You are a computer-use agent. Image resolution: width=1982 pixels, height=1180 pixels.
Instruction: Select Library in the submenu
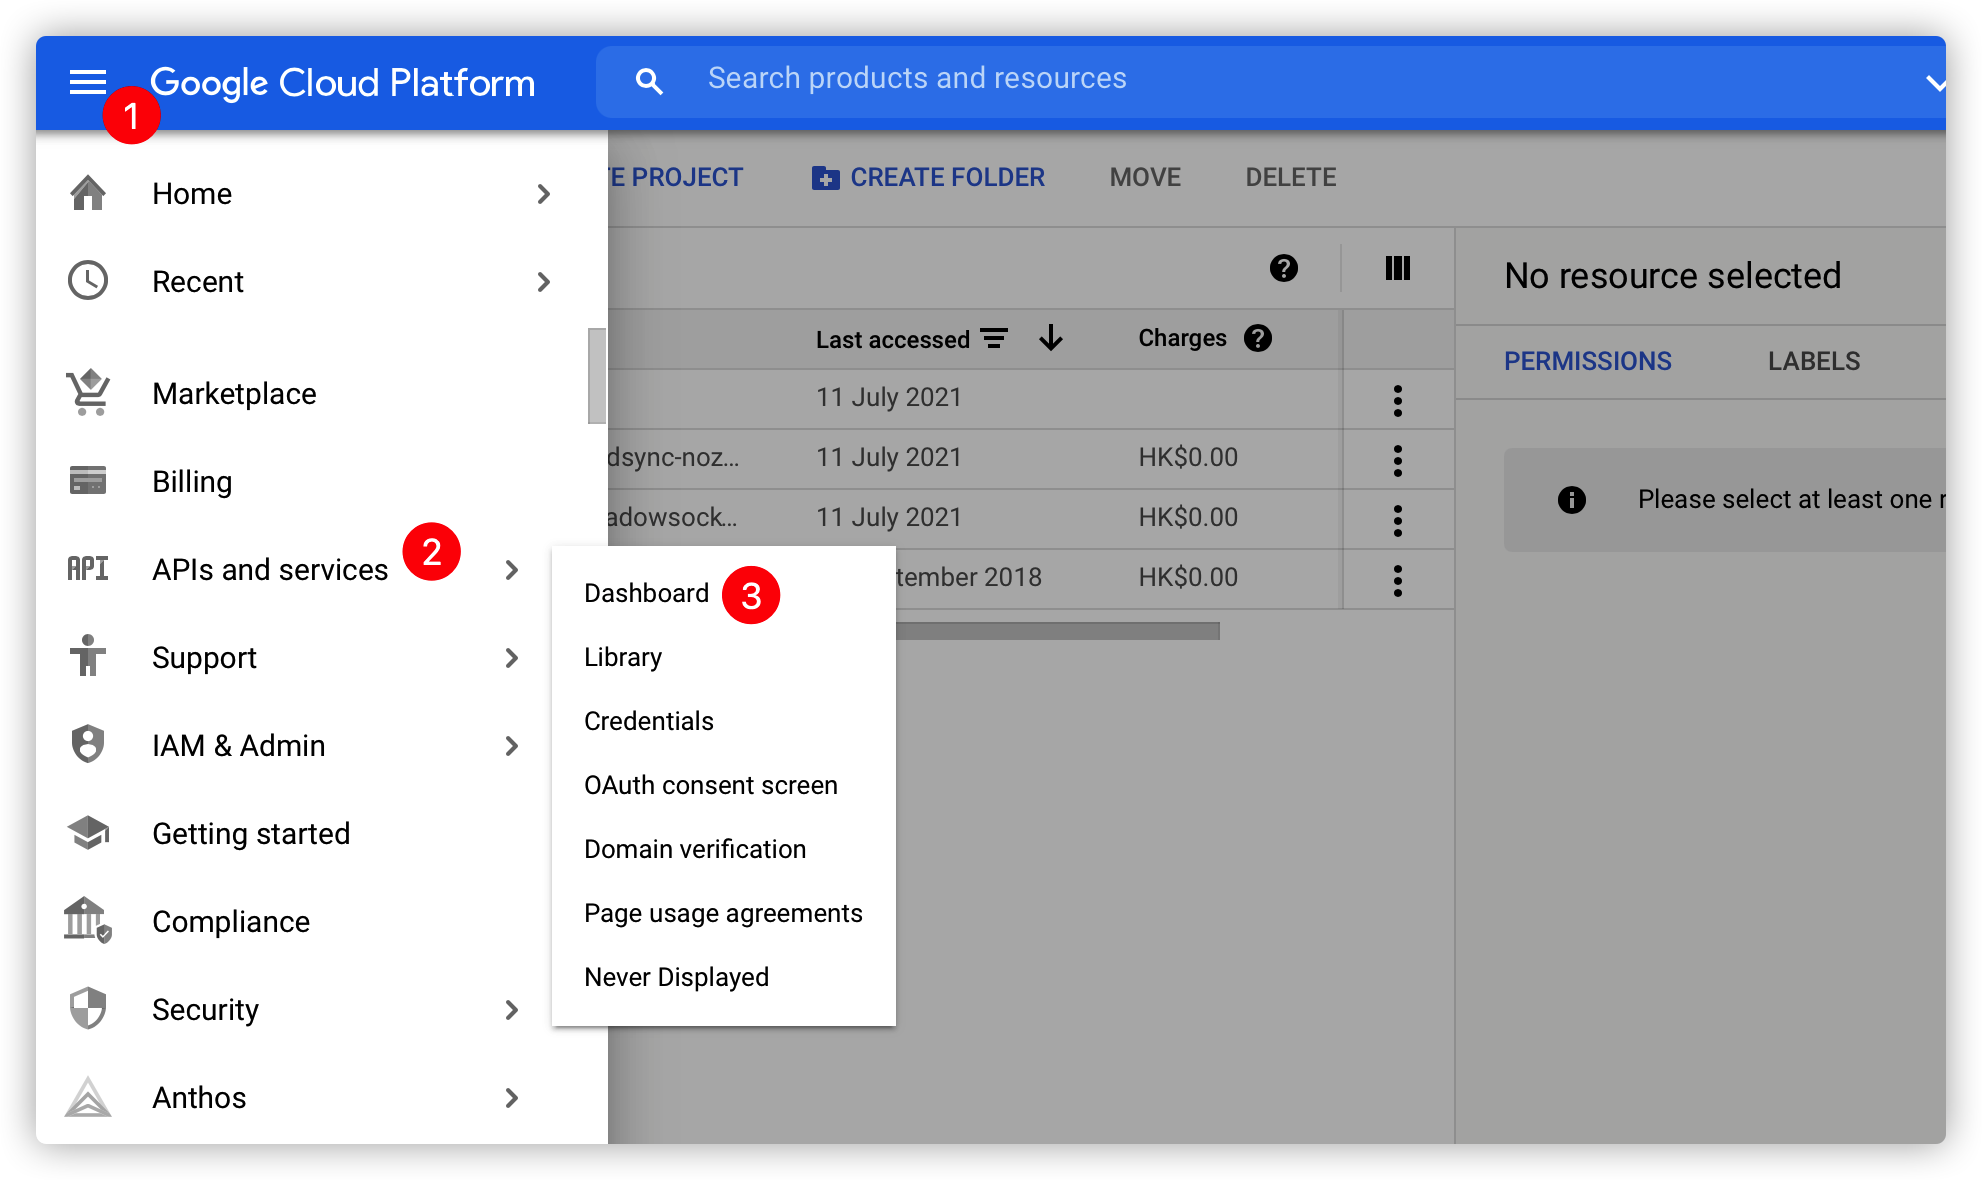(623, 657)
